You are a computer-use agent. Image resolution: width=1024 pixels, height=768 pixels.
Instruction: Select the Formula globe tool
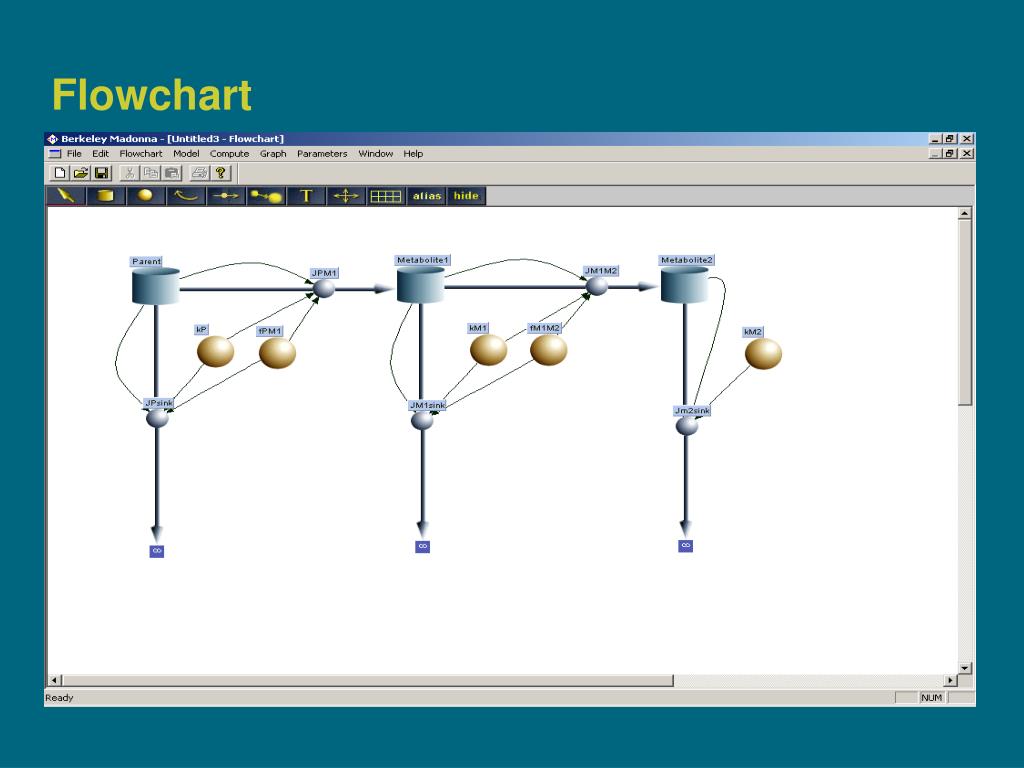[x=146, y=195]
